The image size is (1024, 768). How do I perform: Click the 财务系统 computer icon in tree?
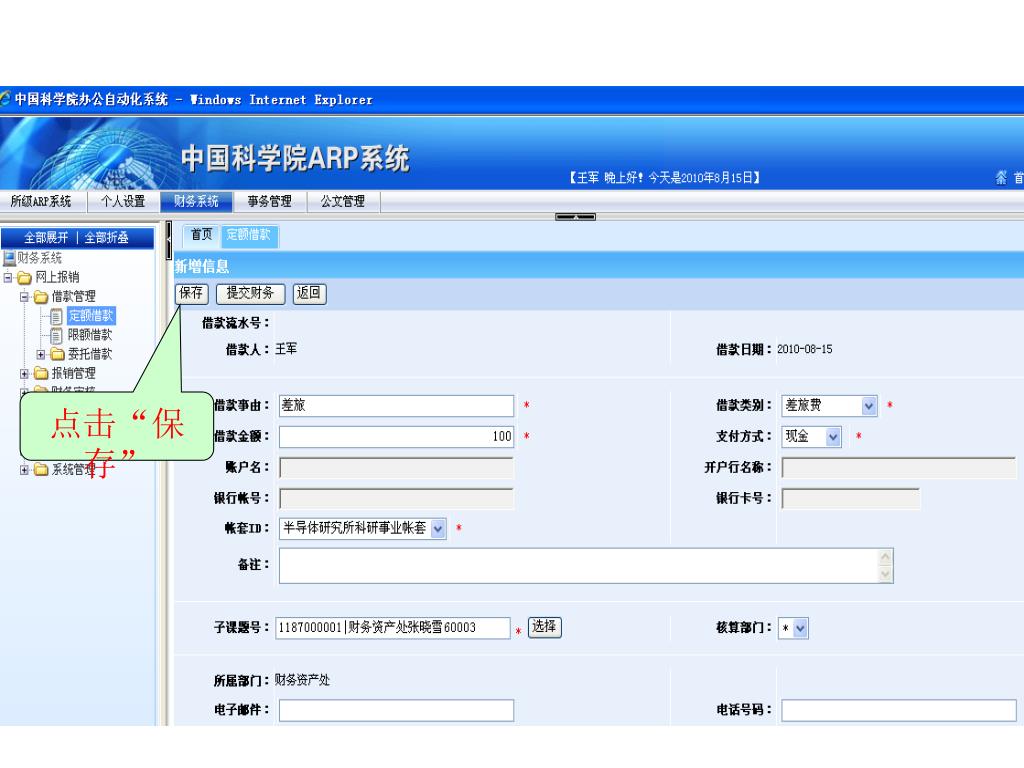click(9, 258)
